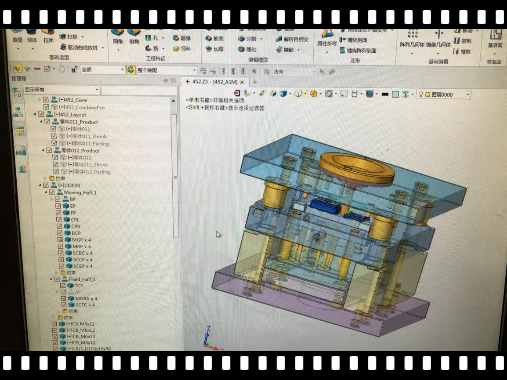Toggle the 452_Core checkbox in the tree

(x=46, y=99)
